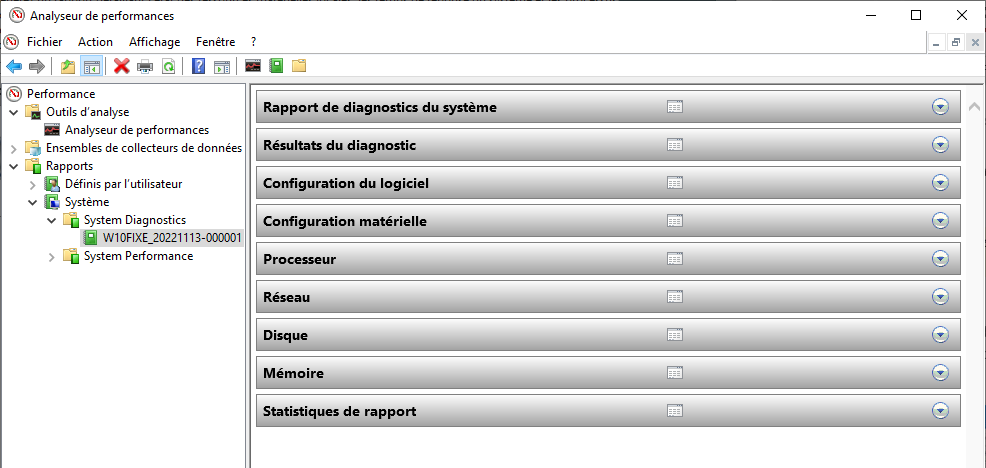The width and height of the screenshot is (986, 468).
Task: Click the report scrollbar up arrow
Action: [x=975, y=106]
